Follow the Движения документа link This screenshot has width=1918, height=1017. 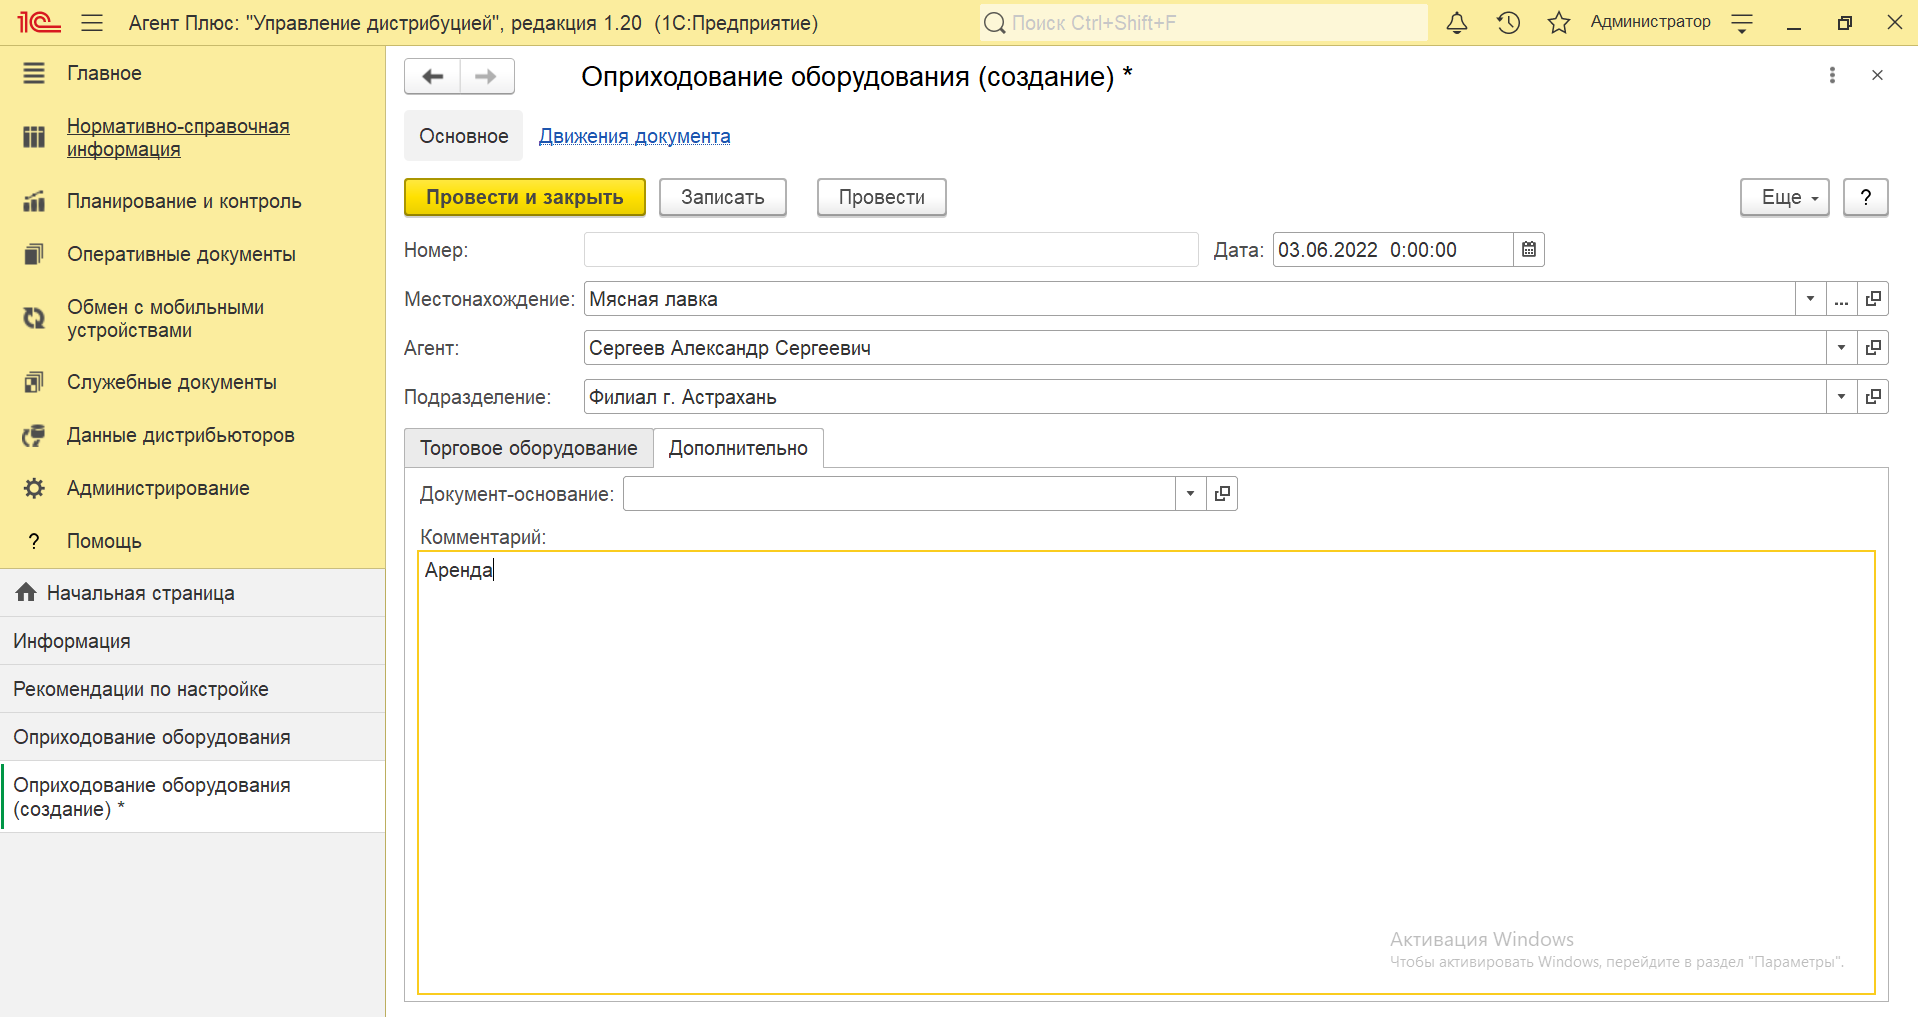634,136
